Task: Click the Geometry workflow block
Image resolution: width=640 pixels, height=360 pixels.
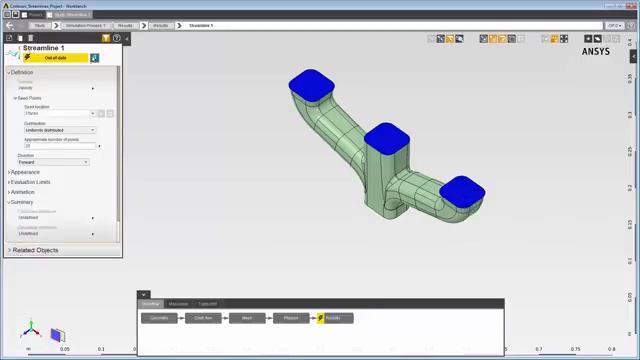Action: point(159,318)
